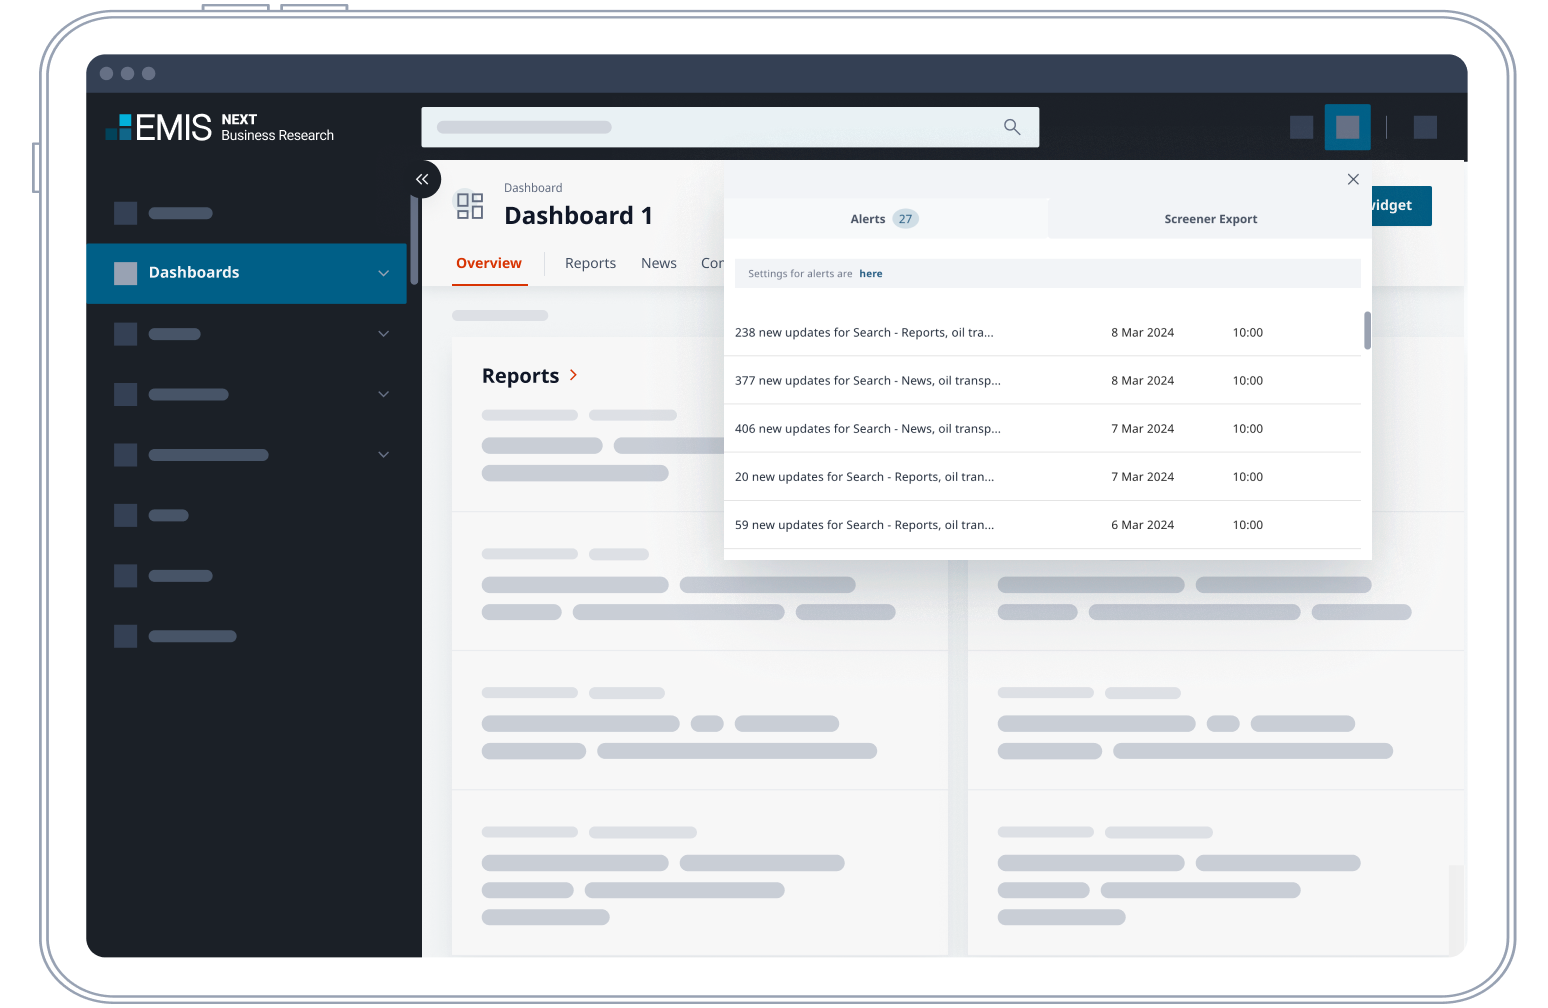Click the EMIS Next logo
The image size is (1548, 1008).
220,127
